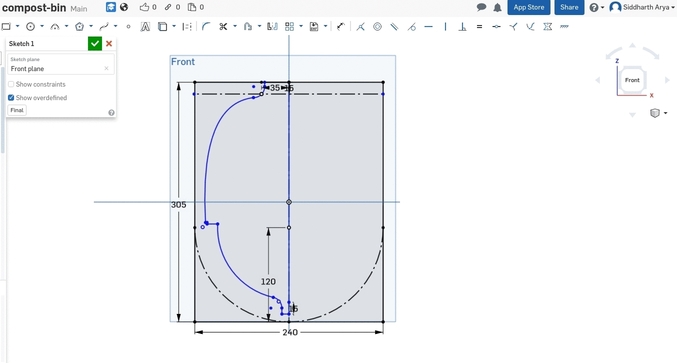Screen dimensions: 677x363
Task: Expand the polygon tool dropdown arrow
Action: (x=91, y=27)
